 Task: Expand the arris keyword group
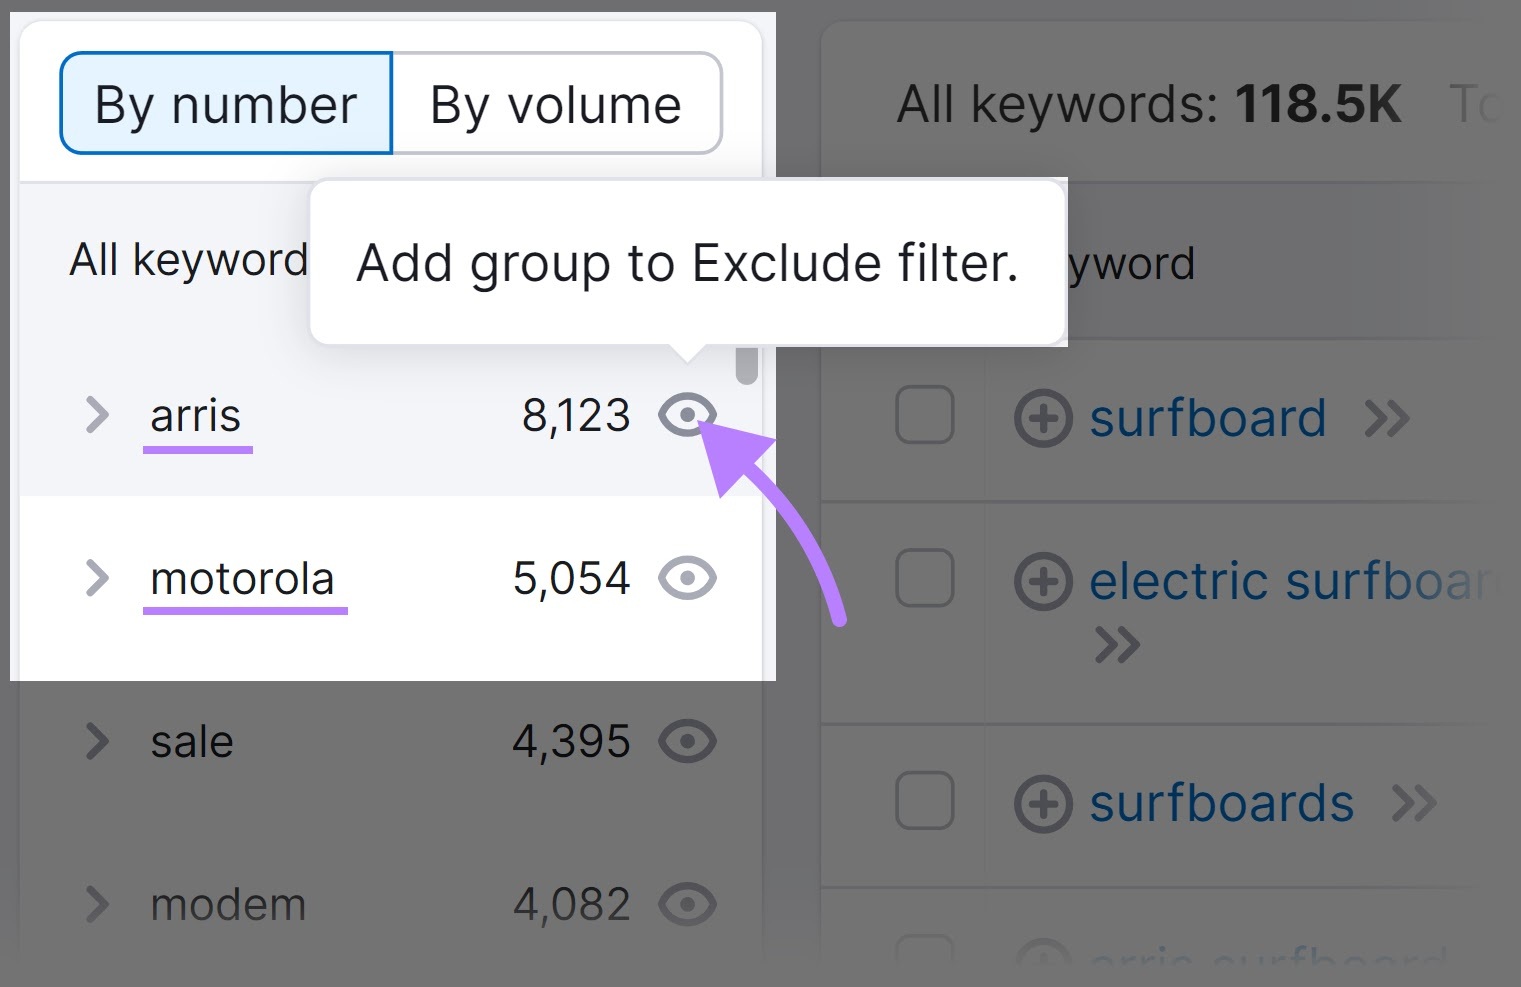(97, 415)
